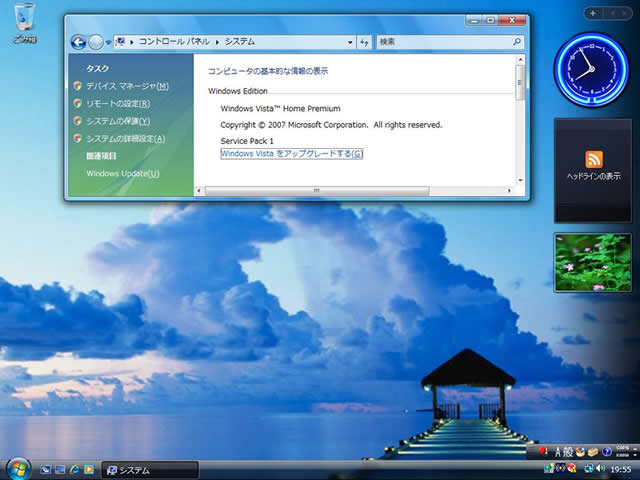Expand the address bar history dropdown
Screen dimensions: 640x480
[x=350, y=42]
